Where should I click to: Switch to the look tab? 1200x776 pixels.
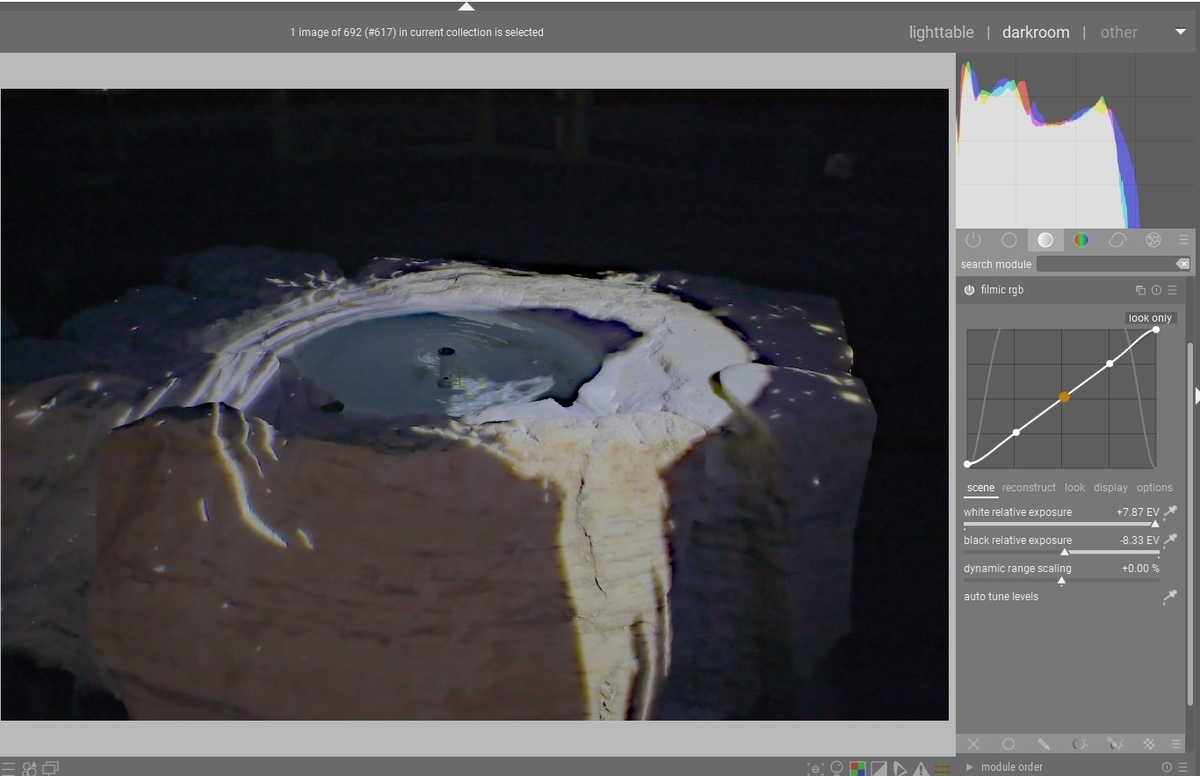1075,488
